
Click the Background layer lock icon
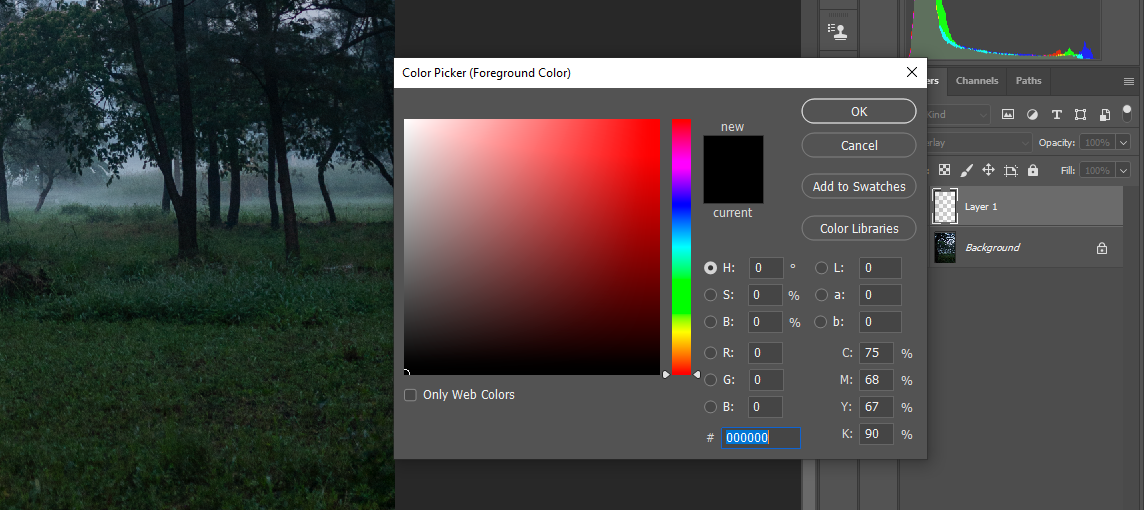click(x=1102, y=248)
